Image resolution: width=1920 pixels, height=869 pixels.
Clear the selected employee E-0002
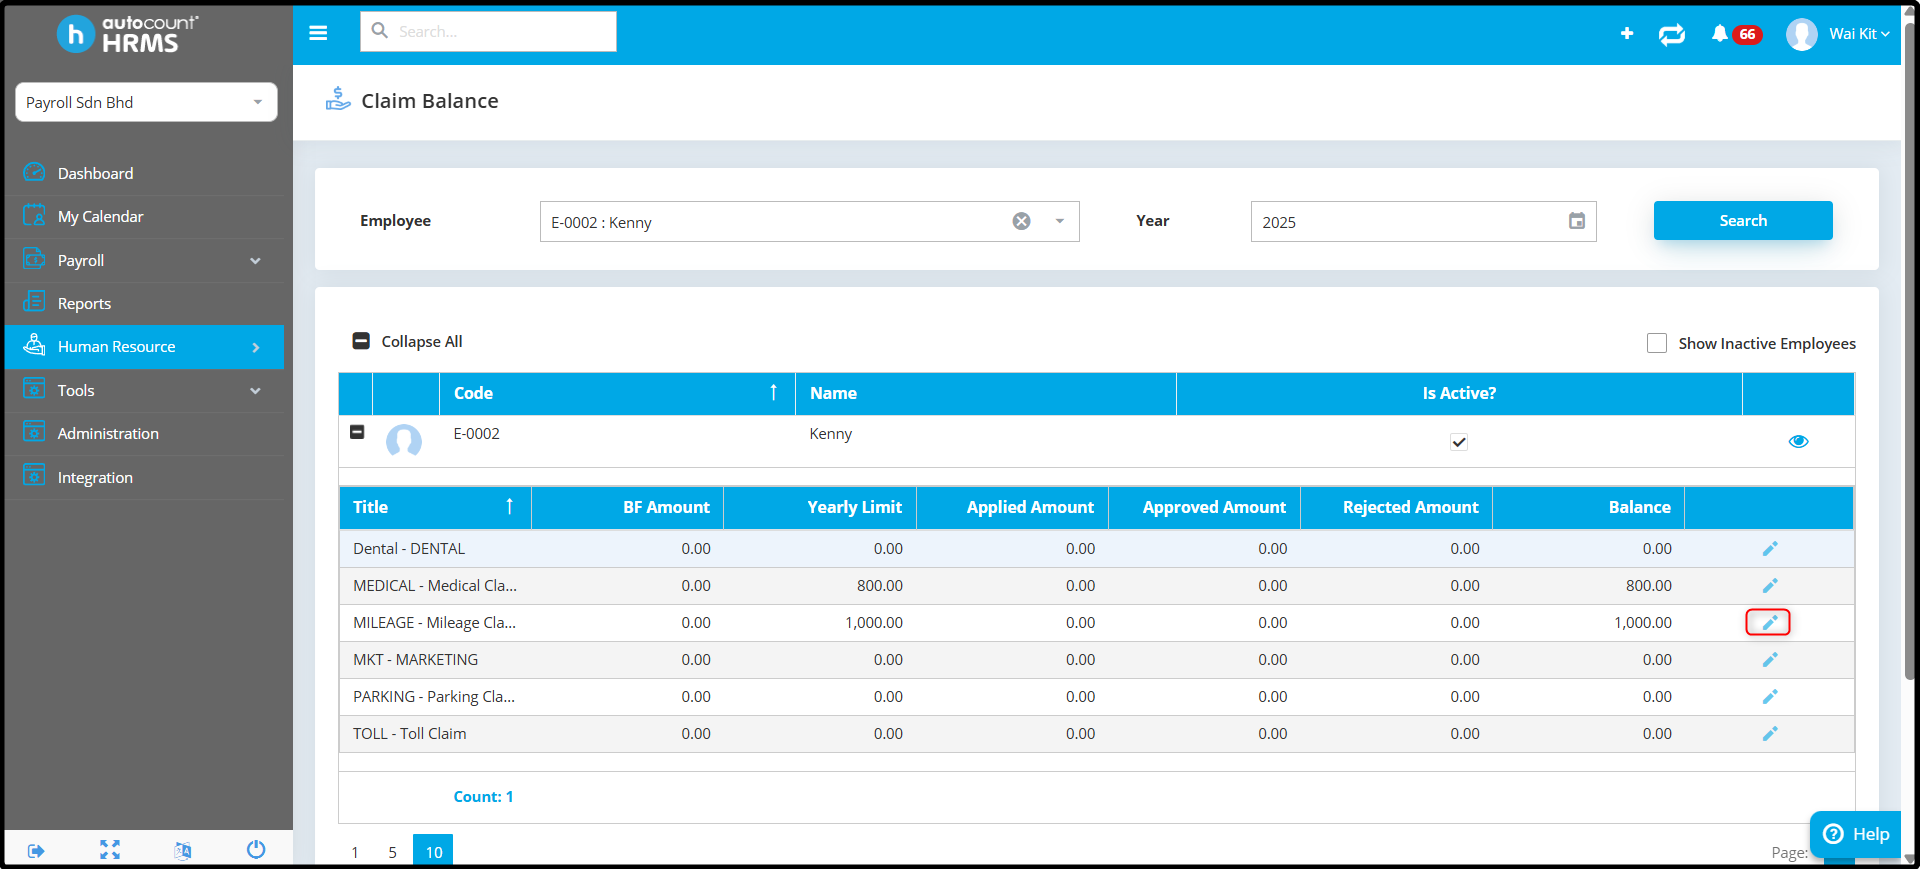[1021, 221]
